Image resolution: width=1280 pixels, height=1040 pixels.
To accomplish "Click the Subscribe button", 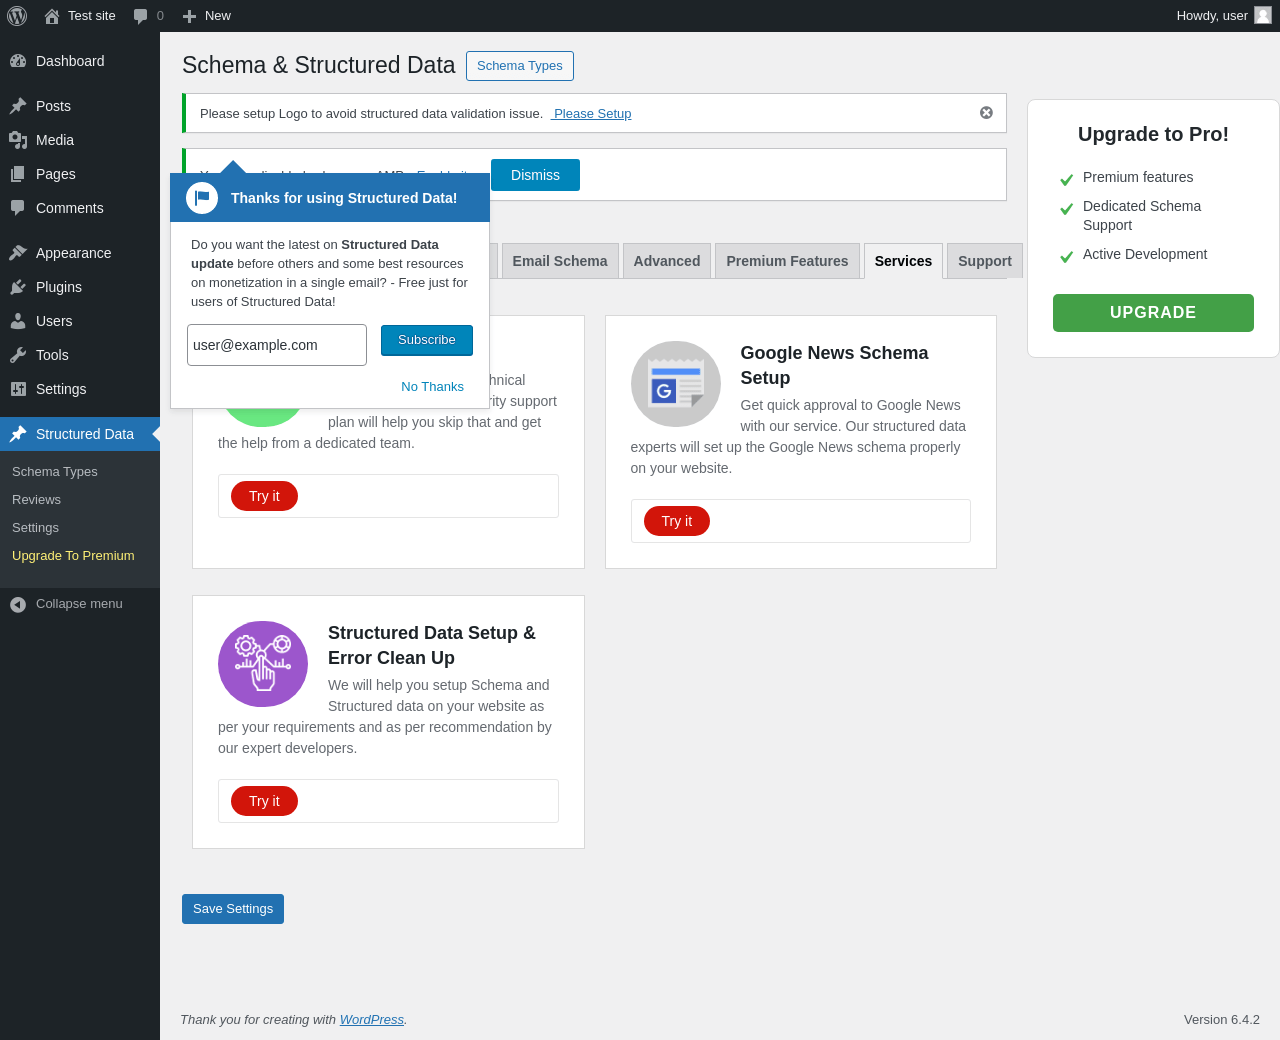I will click(x=427, y=340).
